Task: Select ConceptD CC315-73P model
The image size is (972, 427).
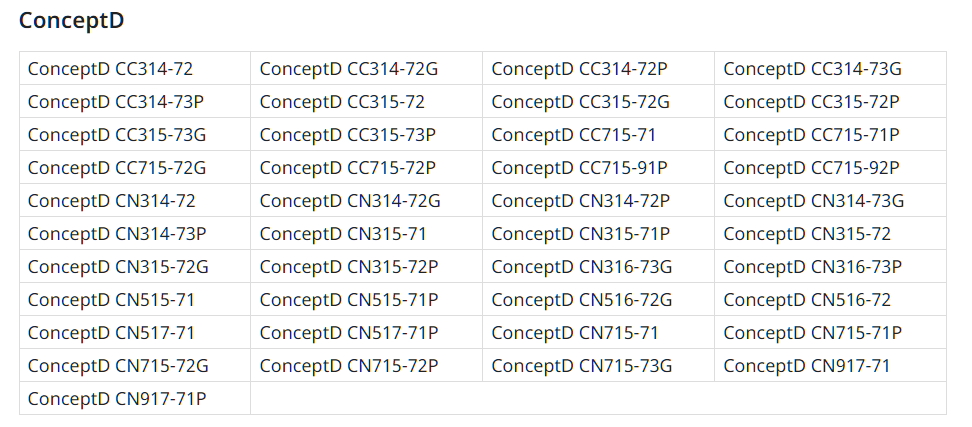Action: (x=366, y=134)
